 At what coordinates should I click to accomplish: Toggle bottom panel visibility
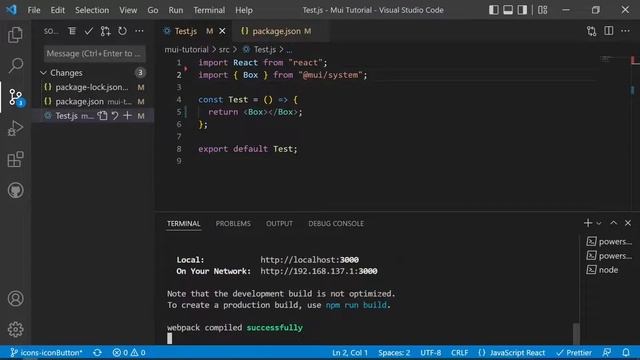pos(508,10)
